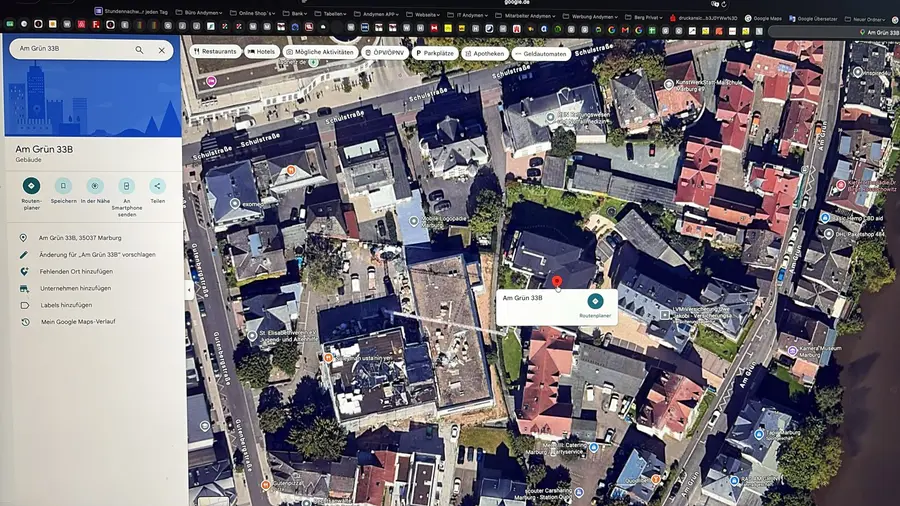900x506 pixels.
Task: Click the Unternehmen hinzufügen store icon
Action: pos(24,288)
